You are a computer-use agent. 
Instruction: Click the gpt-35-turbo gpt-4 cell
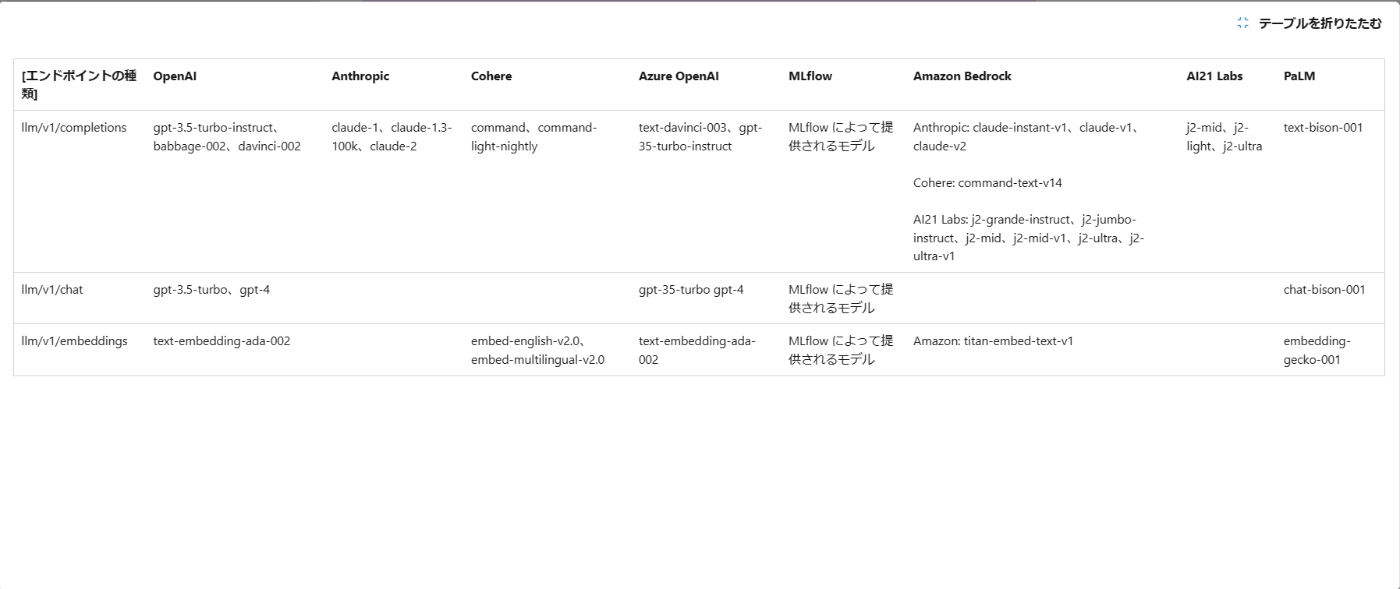pos(691,290)
